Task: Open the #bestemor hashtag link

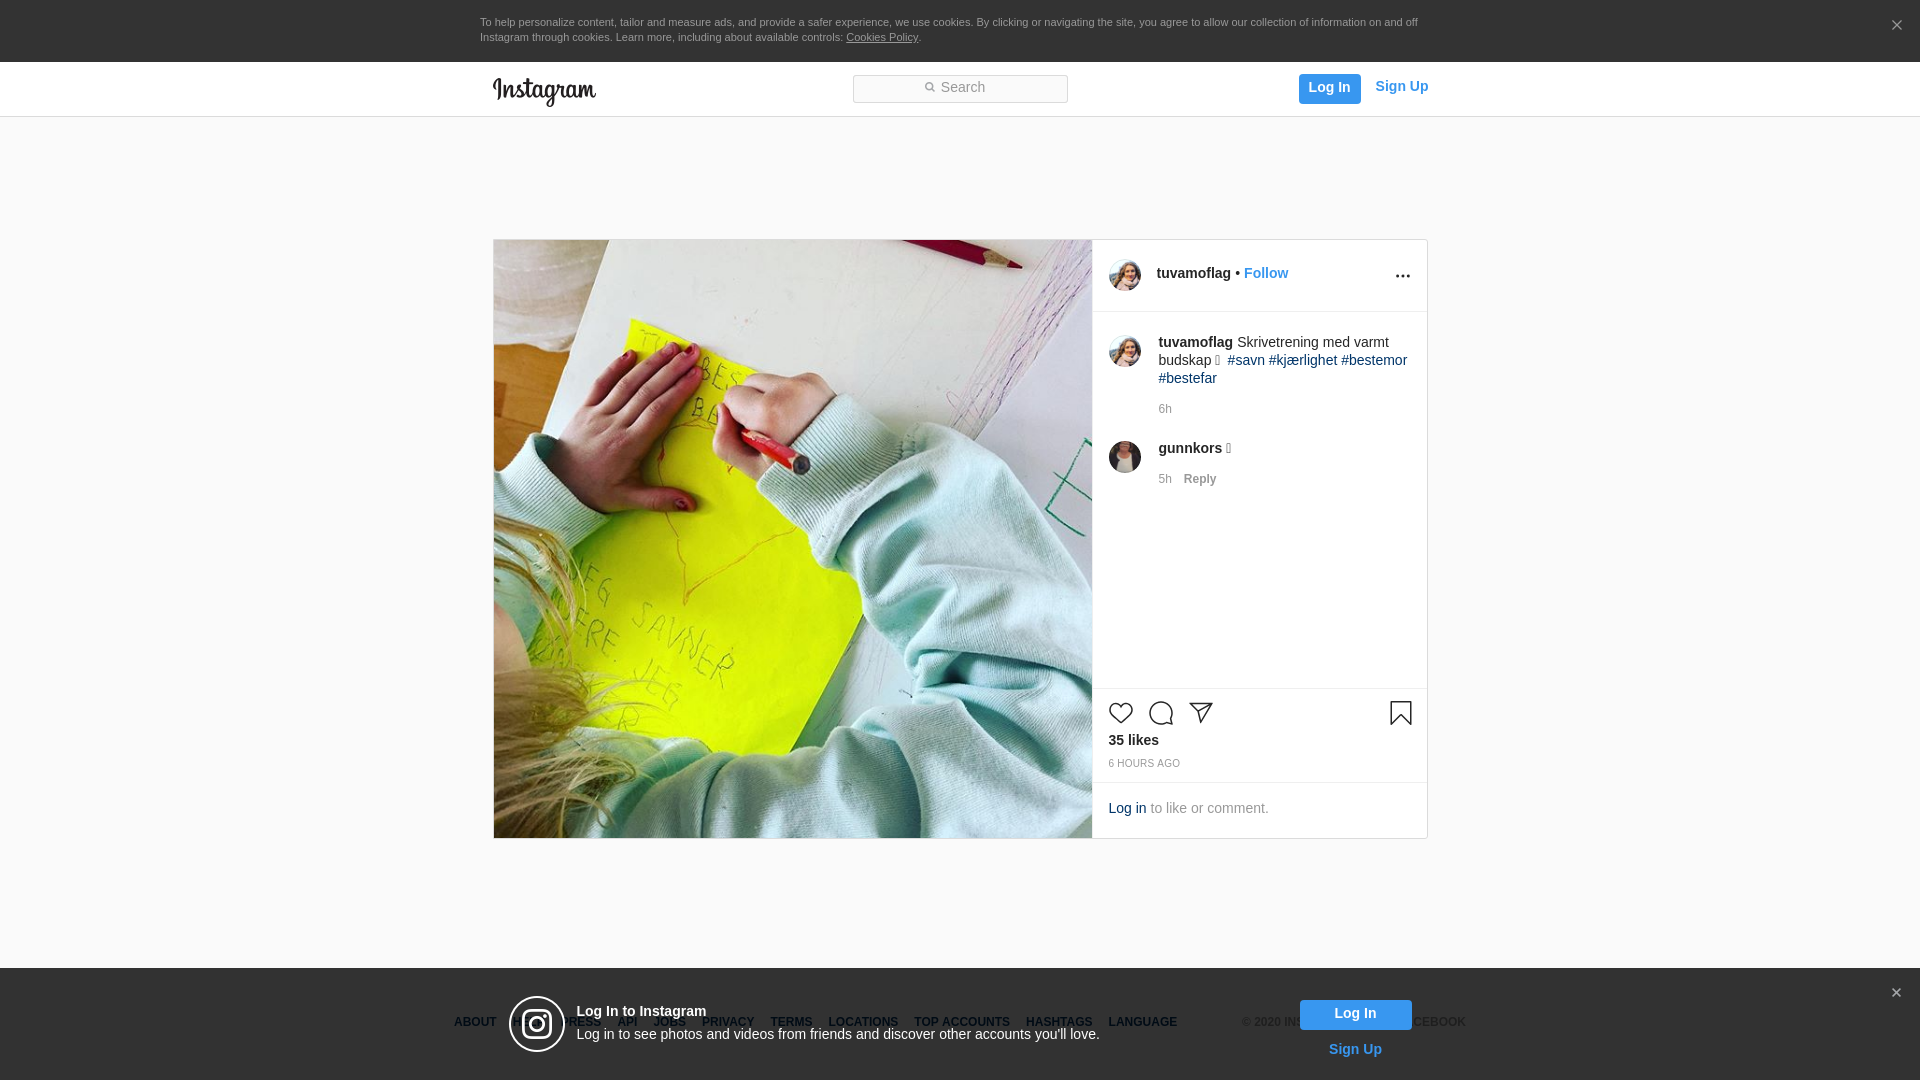Action: coord(1373,360)
